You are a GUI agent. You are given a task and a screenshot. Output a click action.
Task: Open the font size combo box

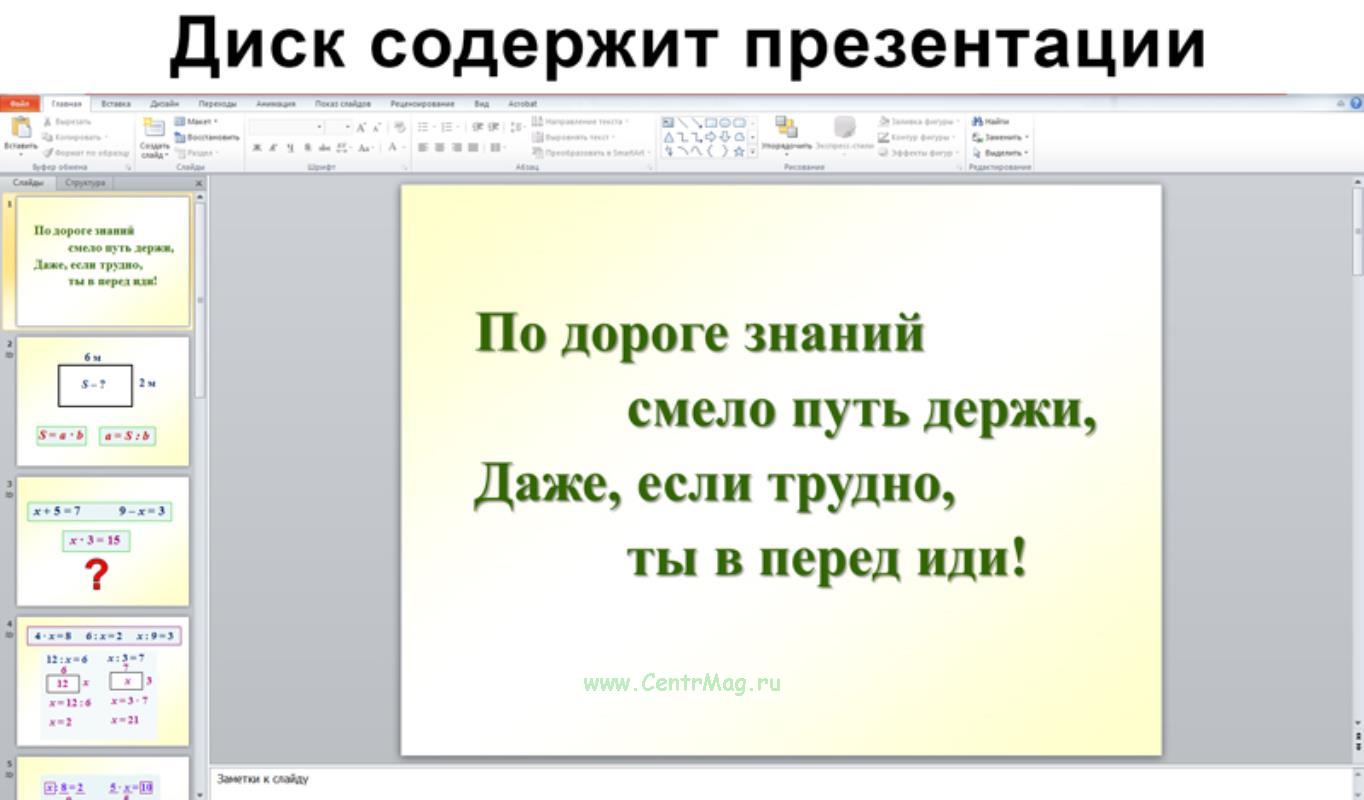click(339, 127)
